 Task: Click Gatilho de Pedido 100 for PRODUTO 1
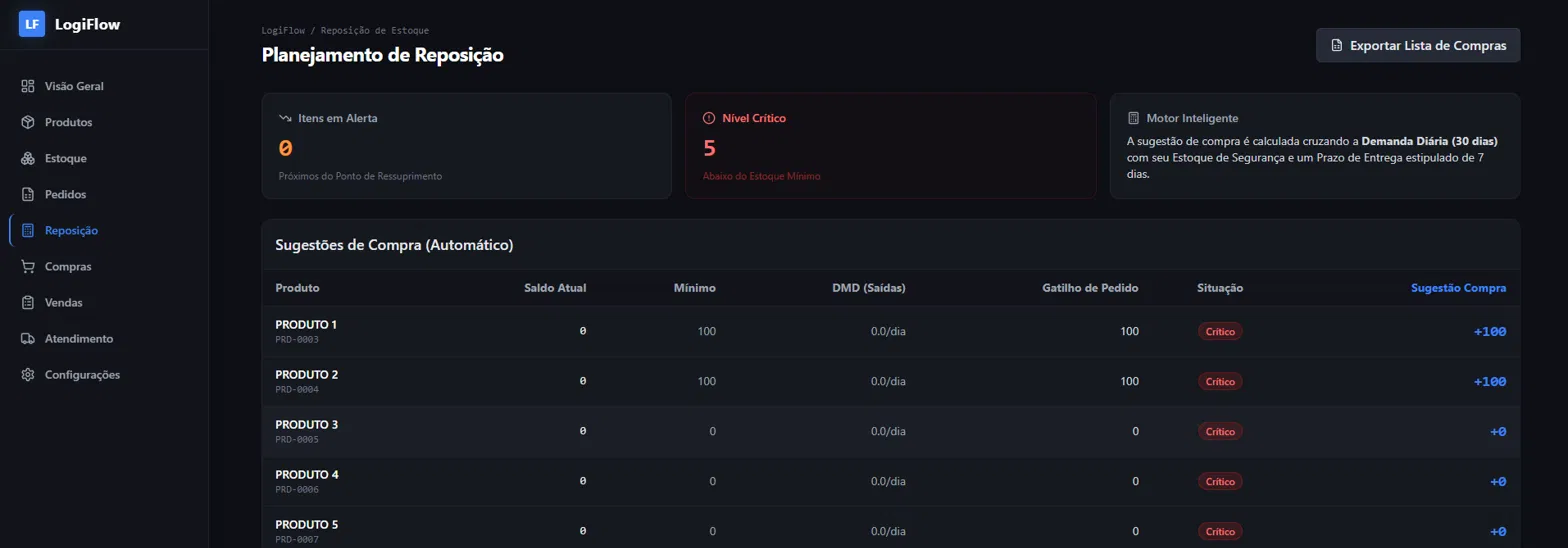click(1129, 331)
